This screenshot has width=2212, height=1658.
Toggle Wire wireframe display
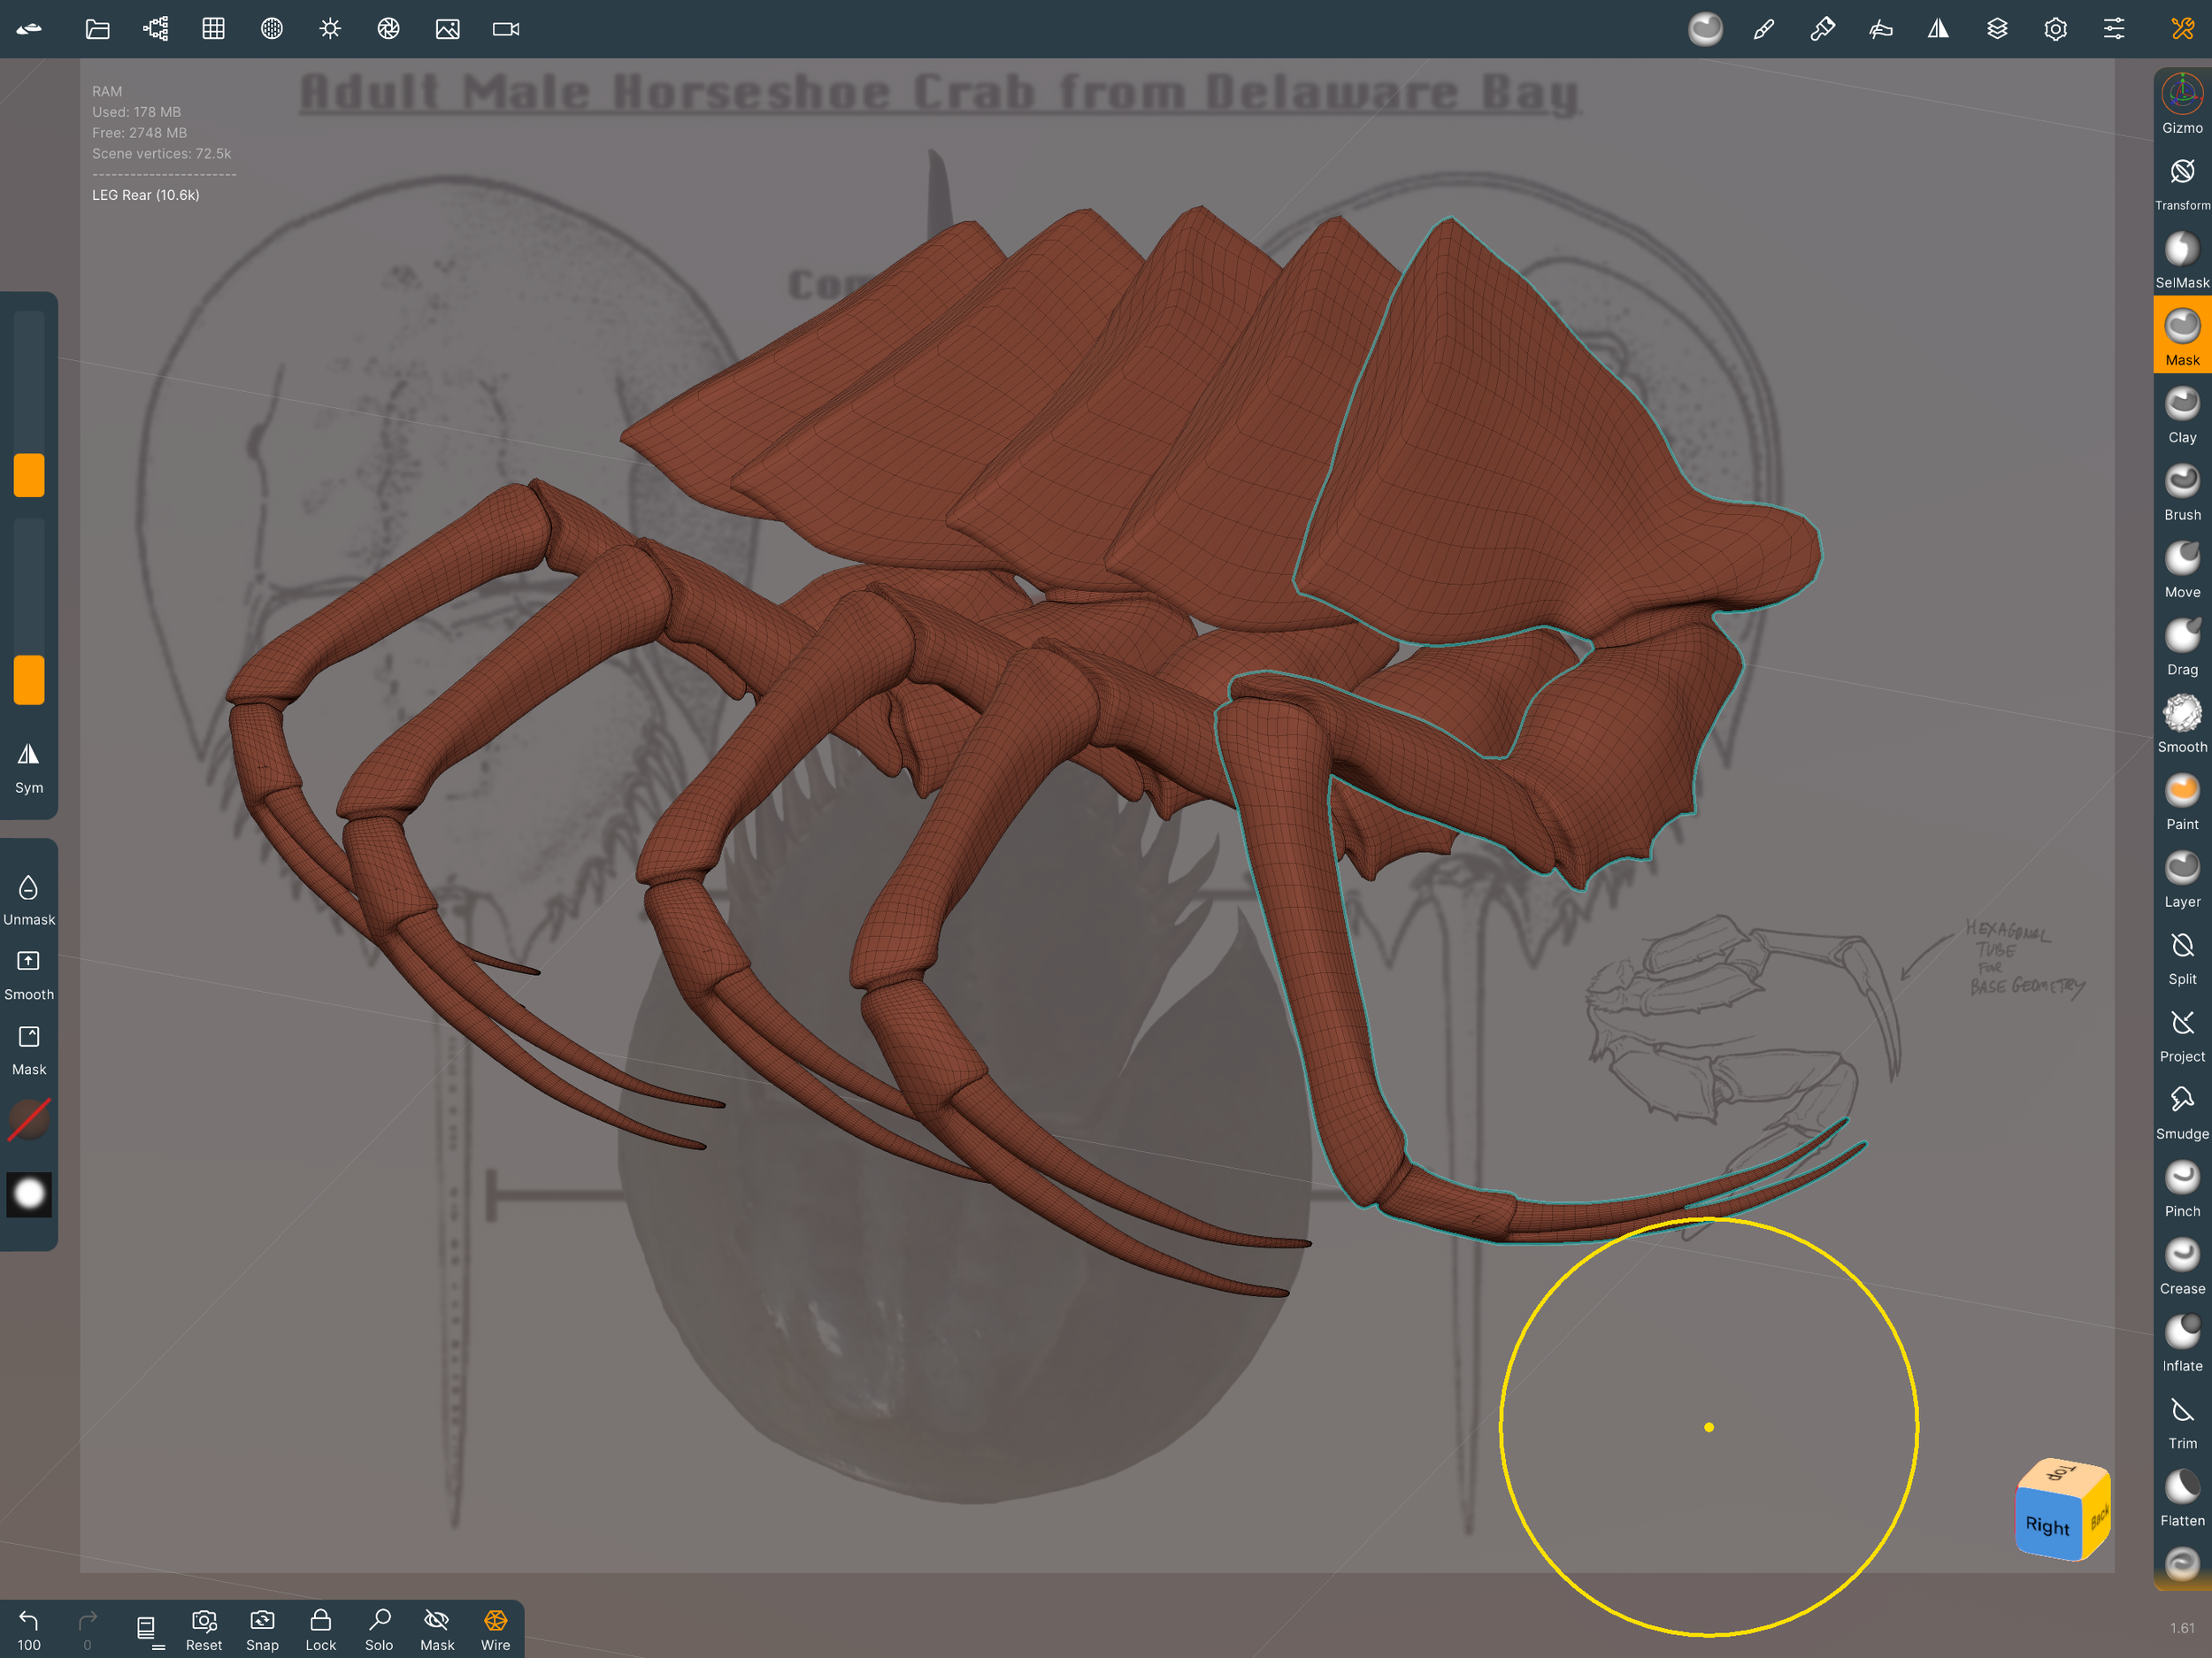click(495, 1629)
